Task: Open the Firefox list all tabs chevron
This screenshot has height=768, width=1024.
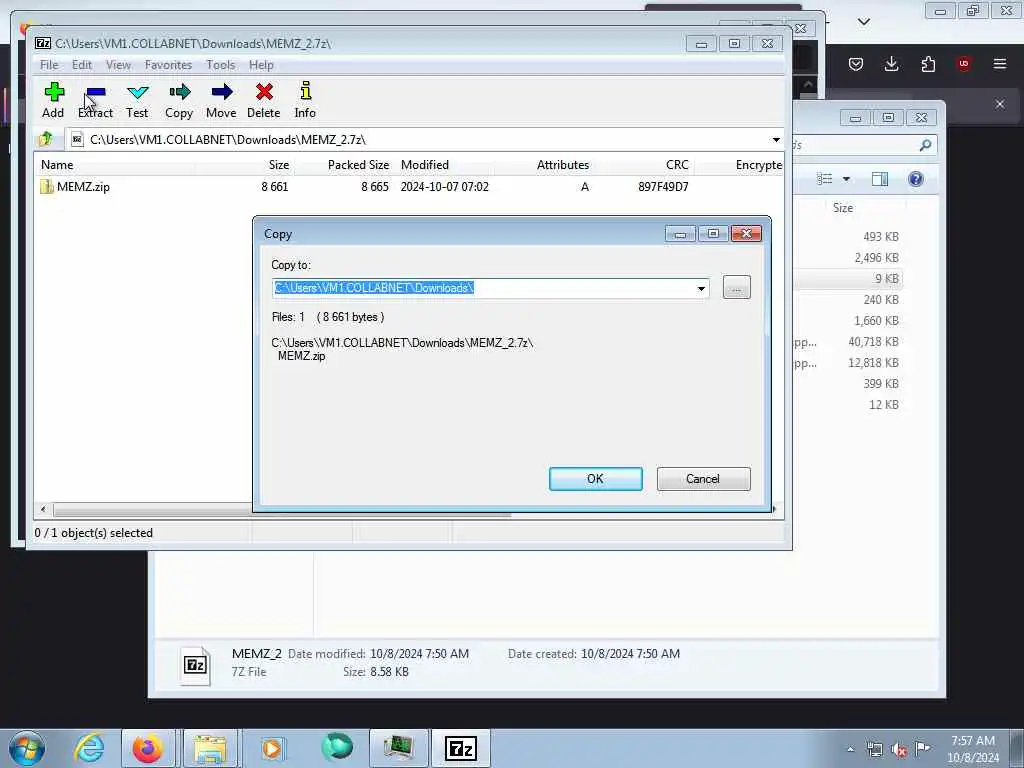Action: [x=864, y=22]
